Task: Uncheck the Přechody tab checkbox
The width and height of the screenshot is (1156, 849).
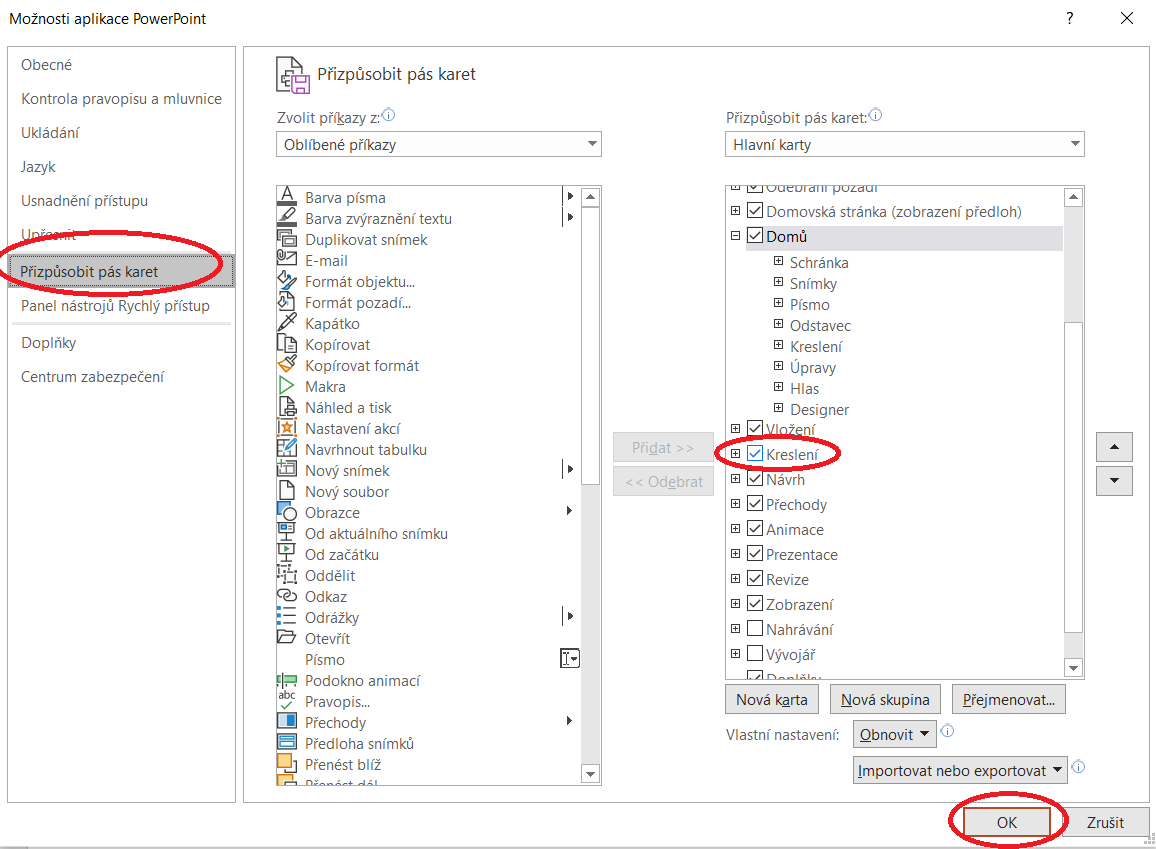Action: (755, 504)
